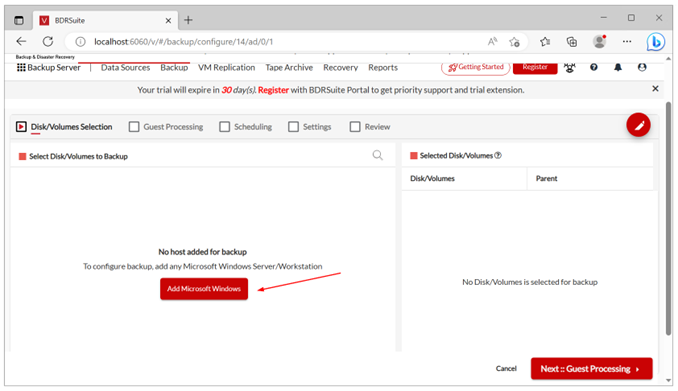The height and width of the screenshot is (391, 678).
Task: Click the help icon beside Selected Disk/Volumes
Action: 498,155
